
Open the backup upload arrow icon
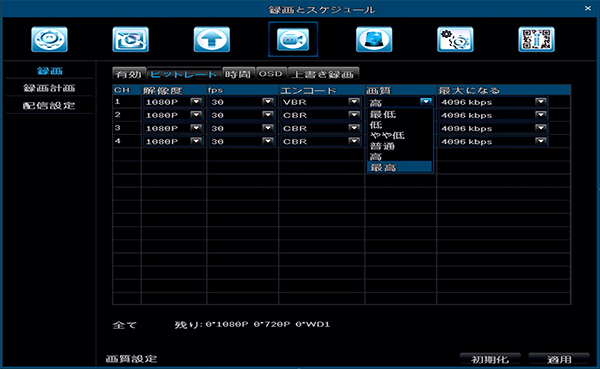(212, 39)
